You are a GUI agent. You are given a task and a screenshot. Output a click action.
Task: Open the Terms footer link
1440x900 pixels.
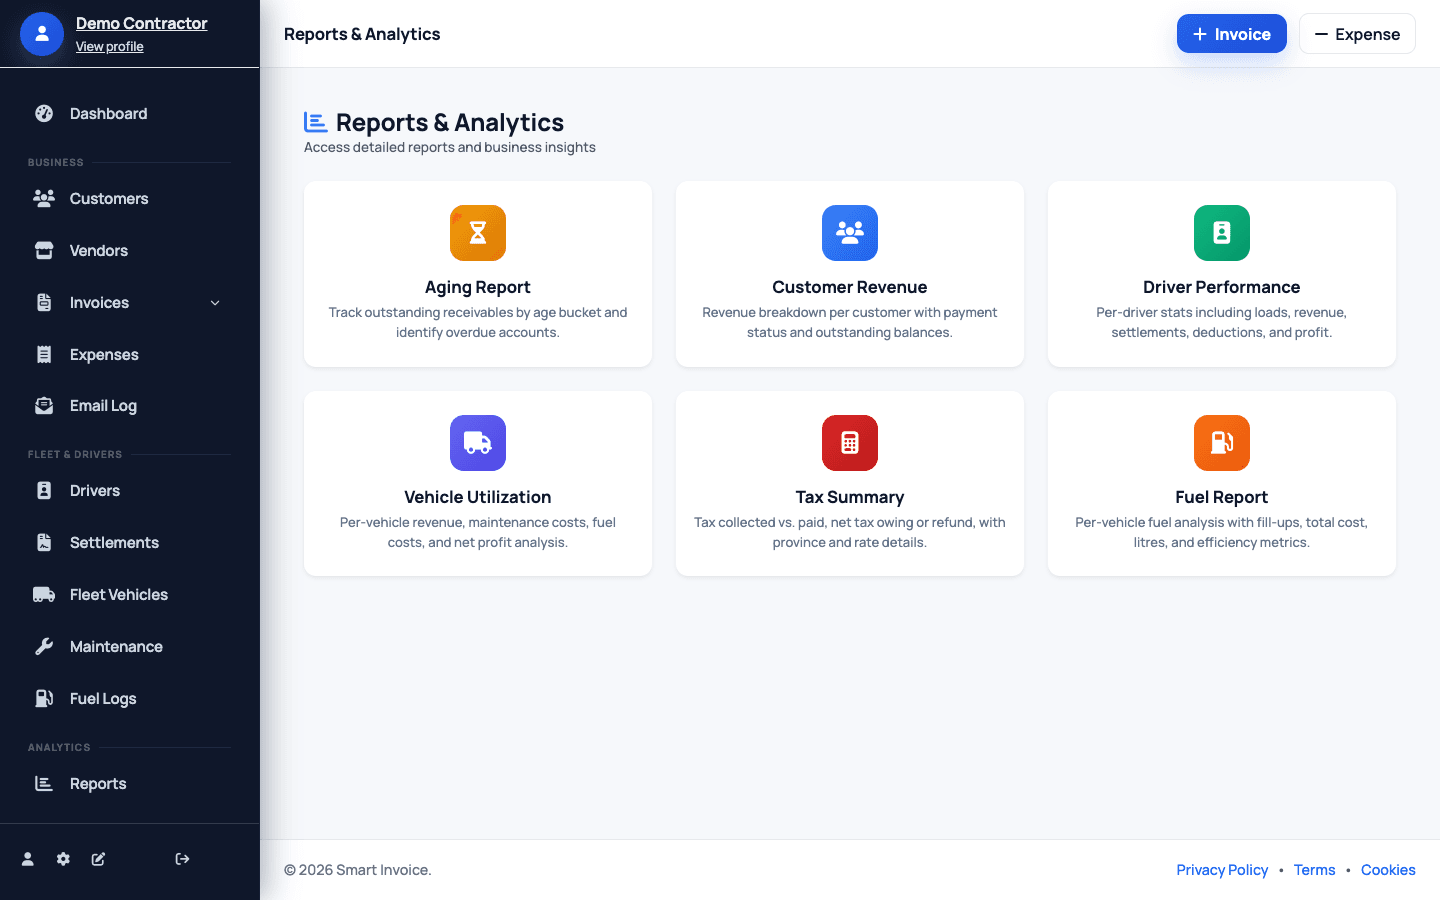[1314, 870]
